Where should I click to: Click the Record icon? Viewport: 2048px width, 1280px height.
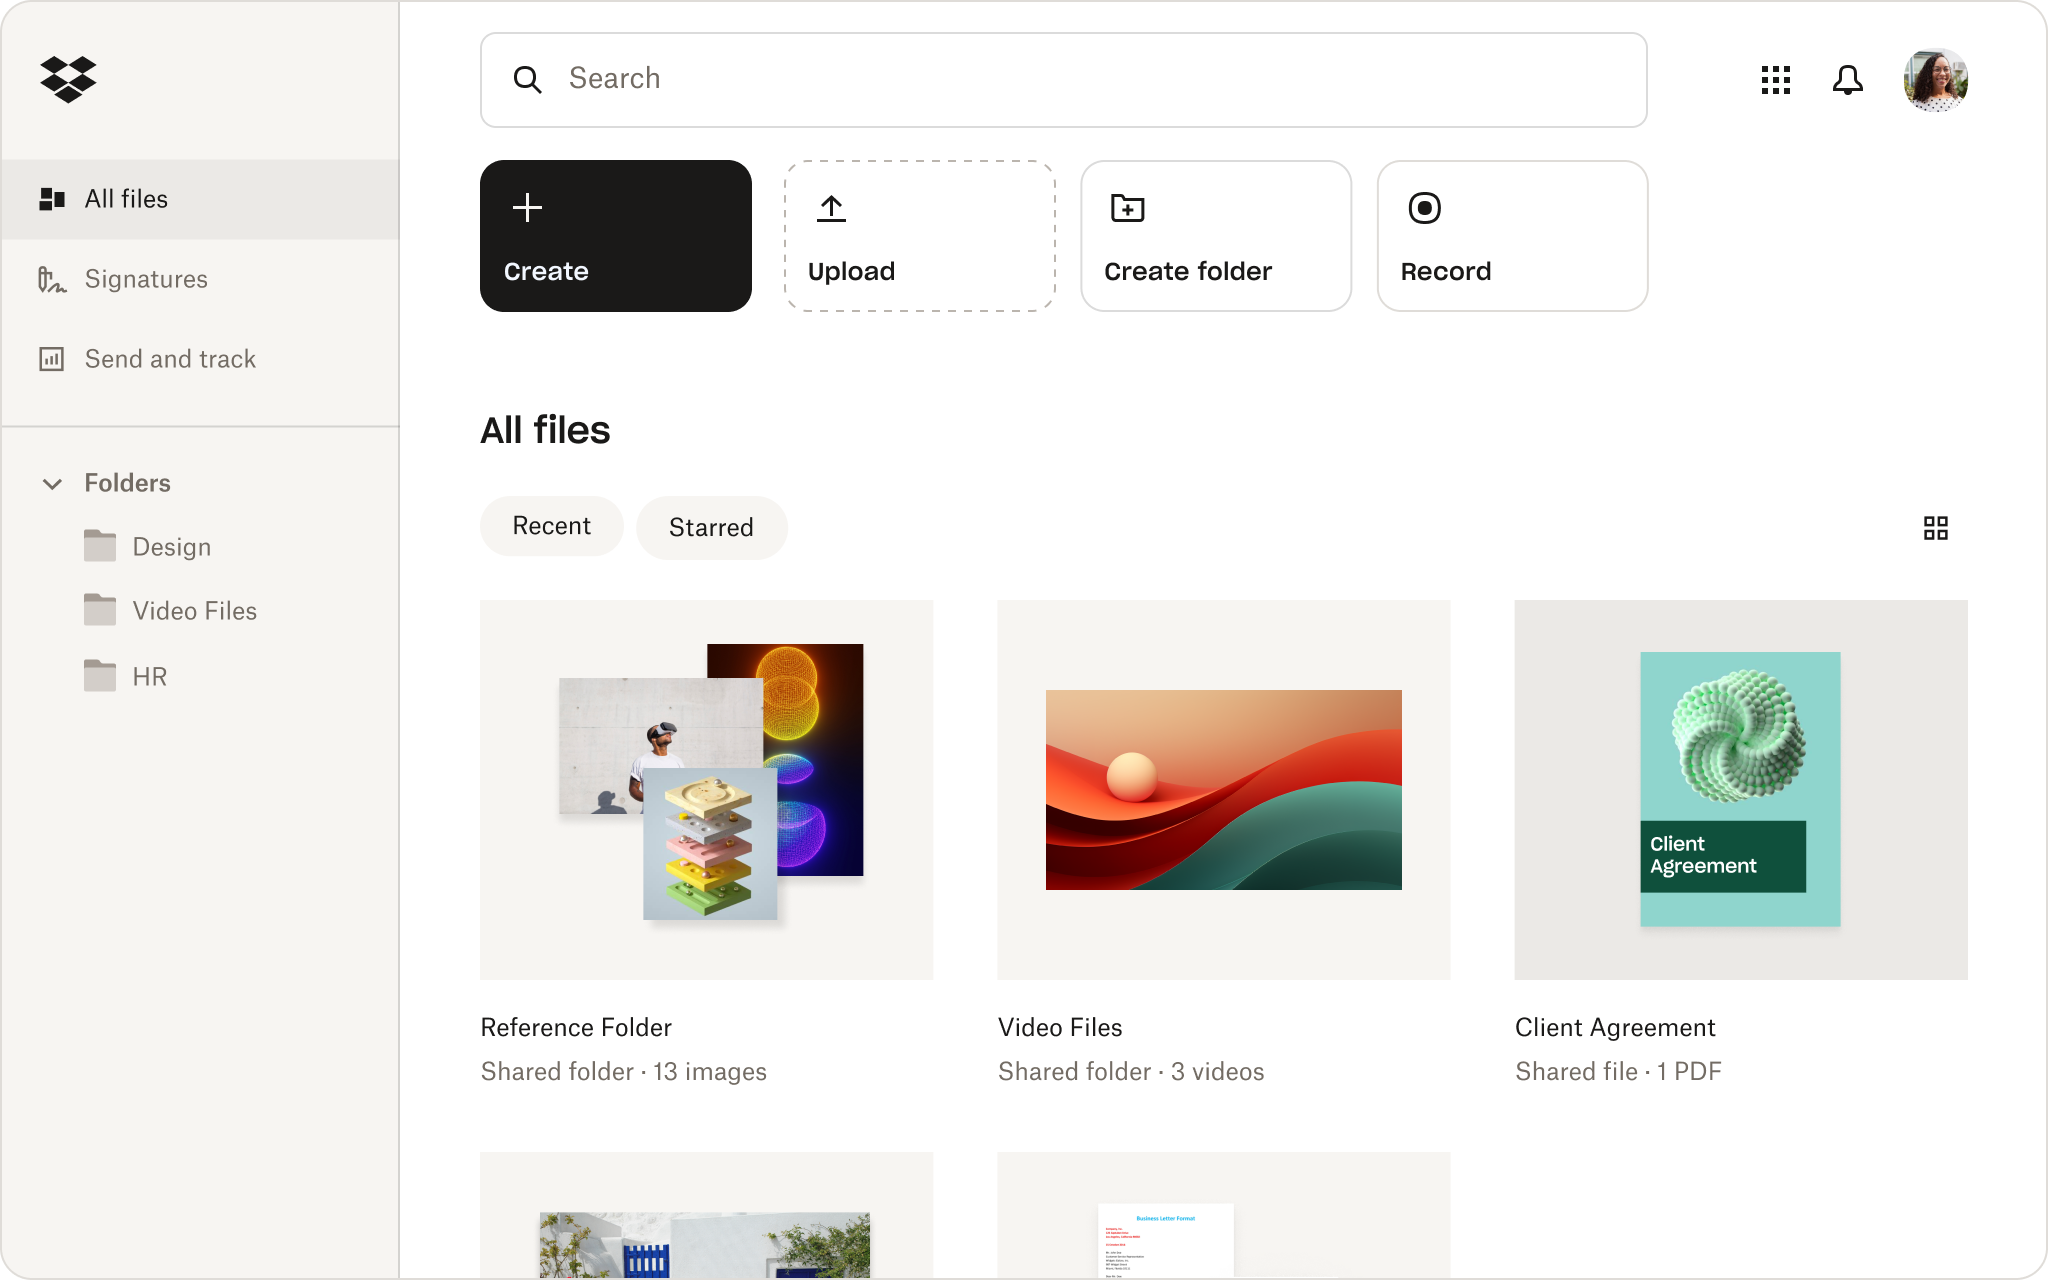click(1426, 208)
